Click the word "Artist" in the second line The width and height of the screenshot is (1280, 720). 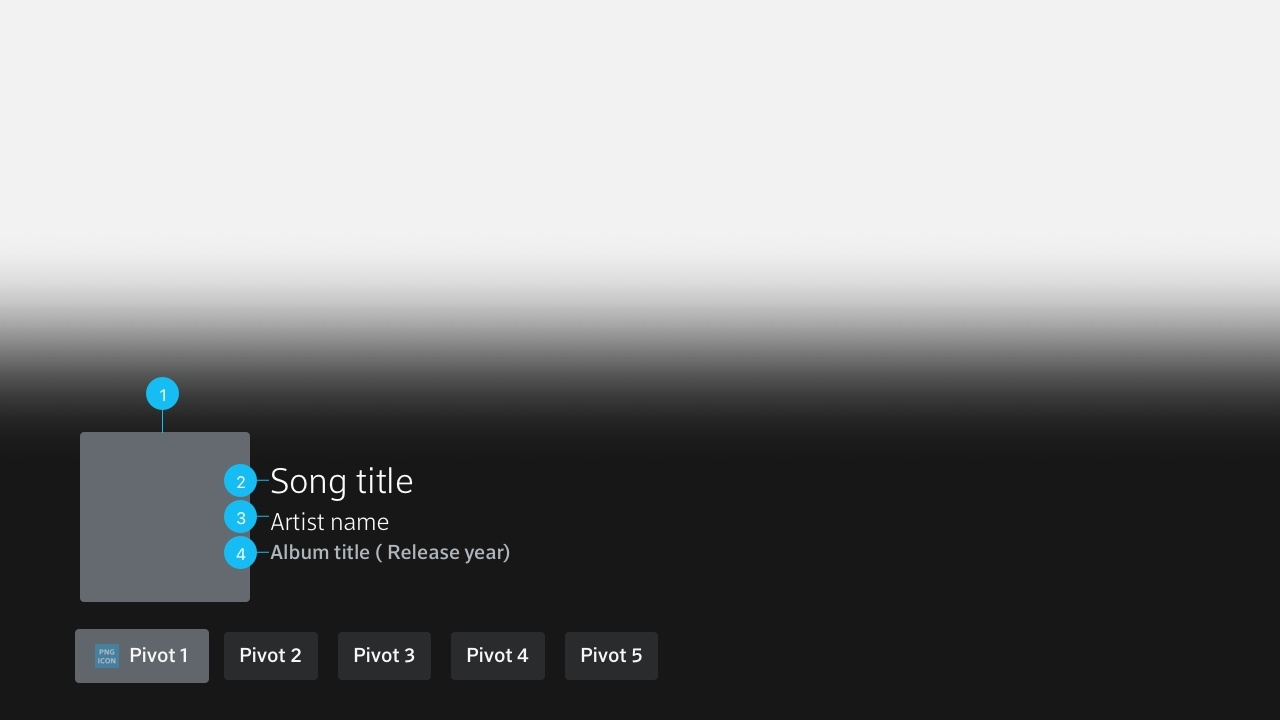(x=298, y=522)
